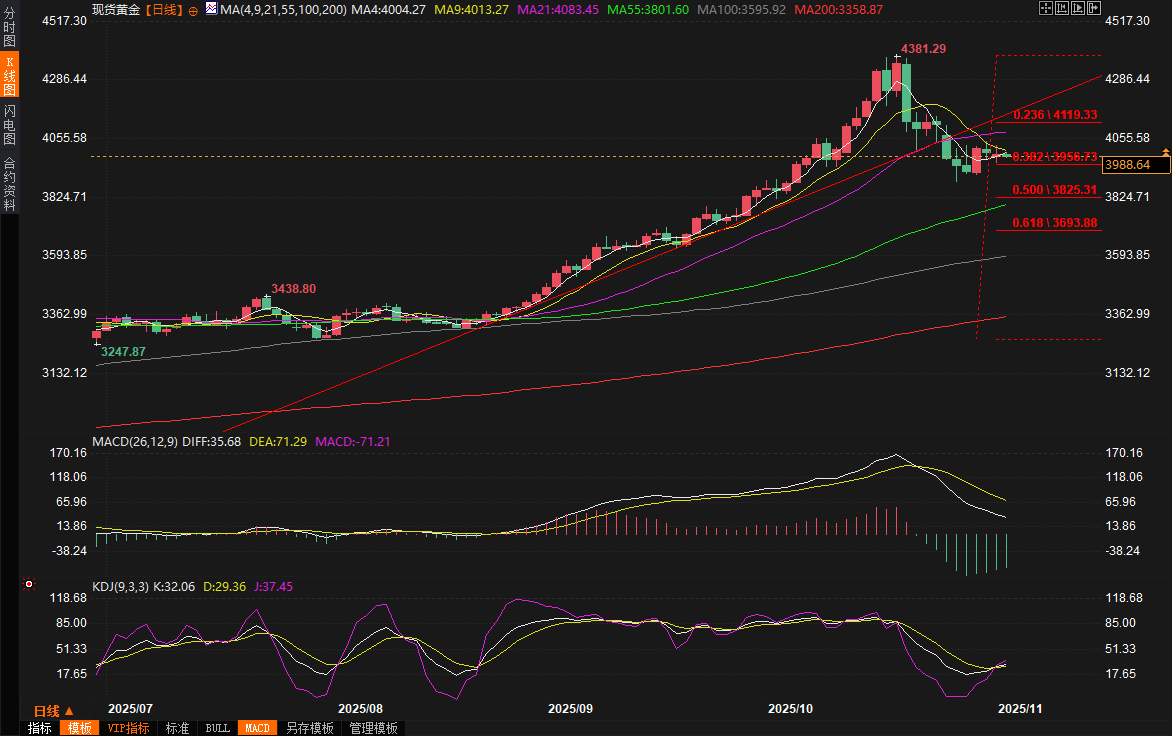This screenshot has width=1172, height=736.
Task: Toggle the 模板 mode at bottom bar
Action: [78, 728]
